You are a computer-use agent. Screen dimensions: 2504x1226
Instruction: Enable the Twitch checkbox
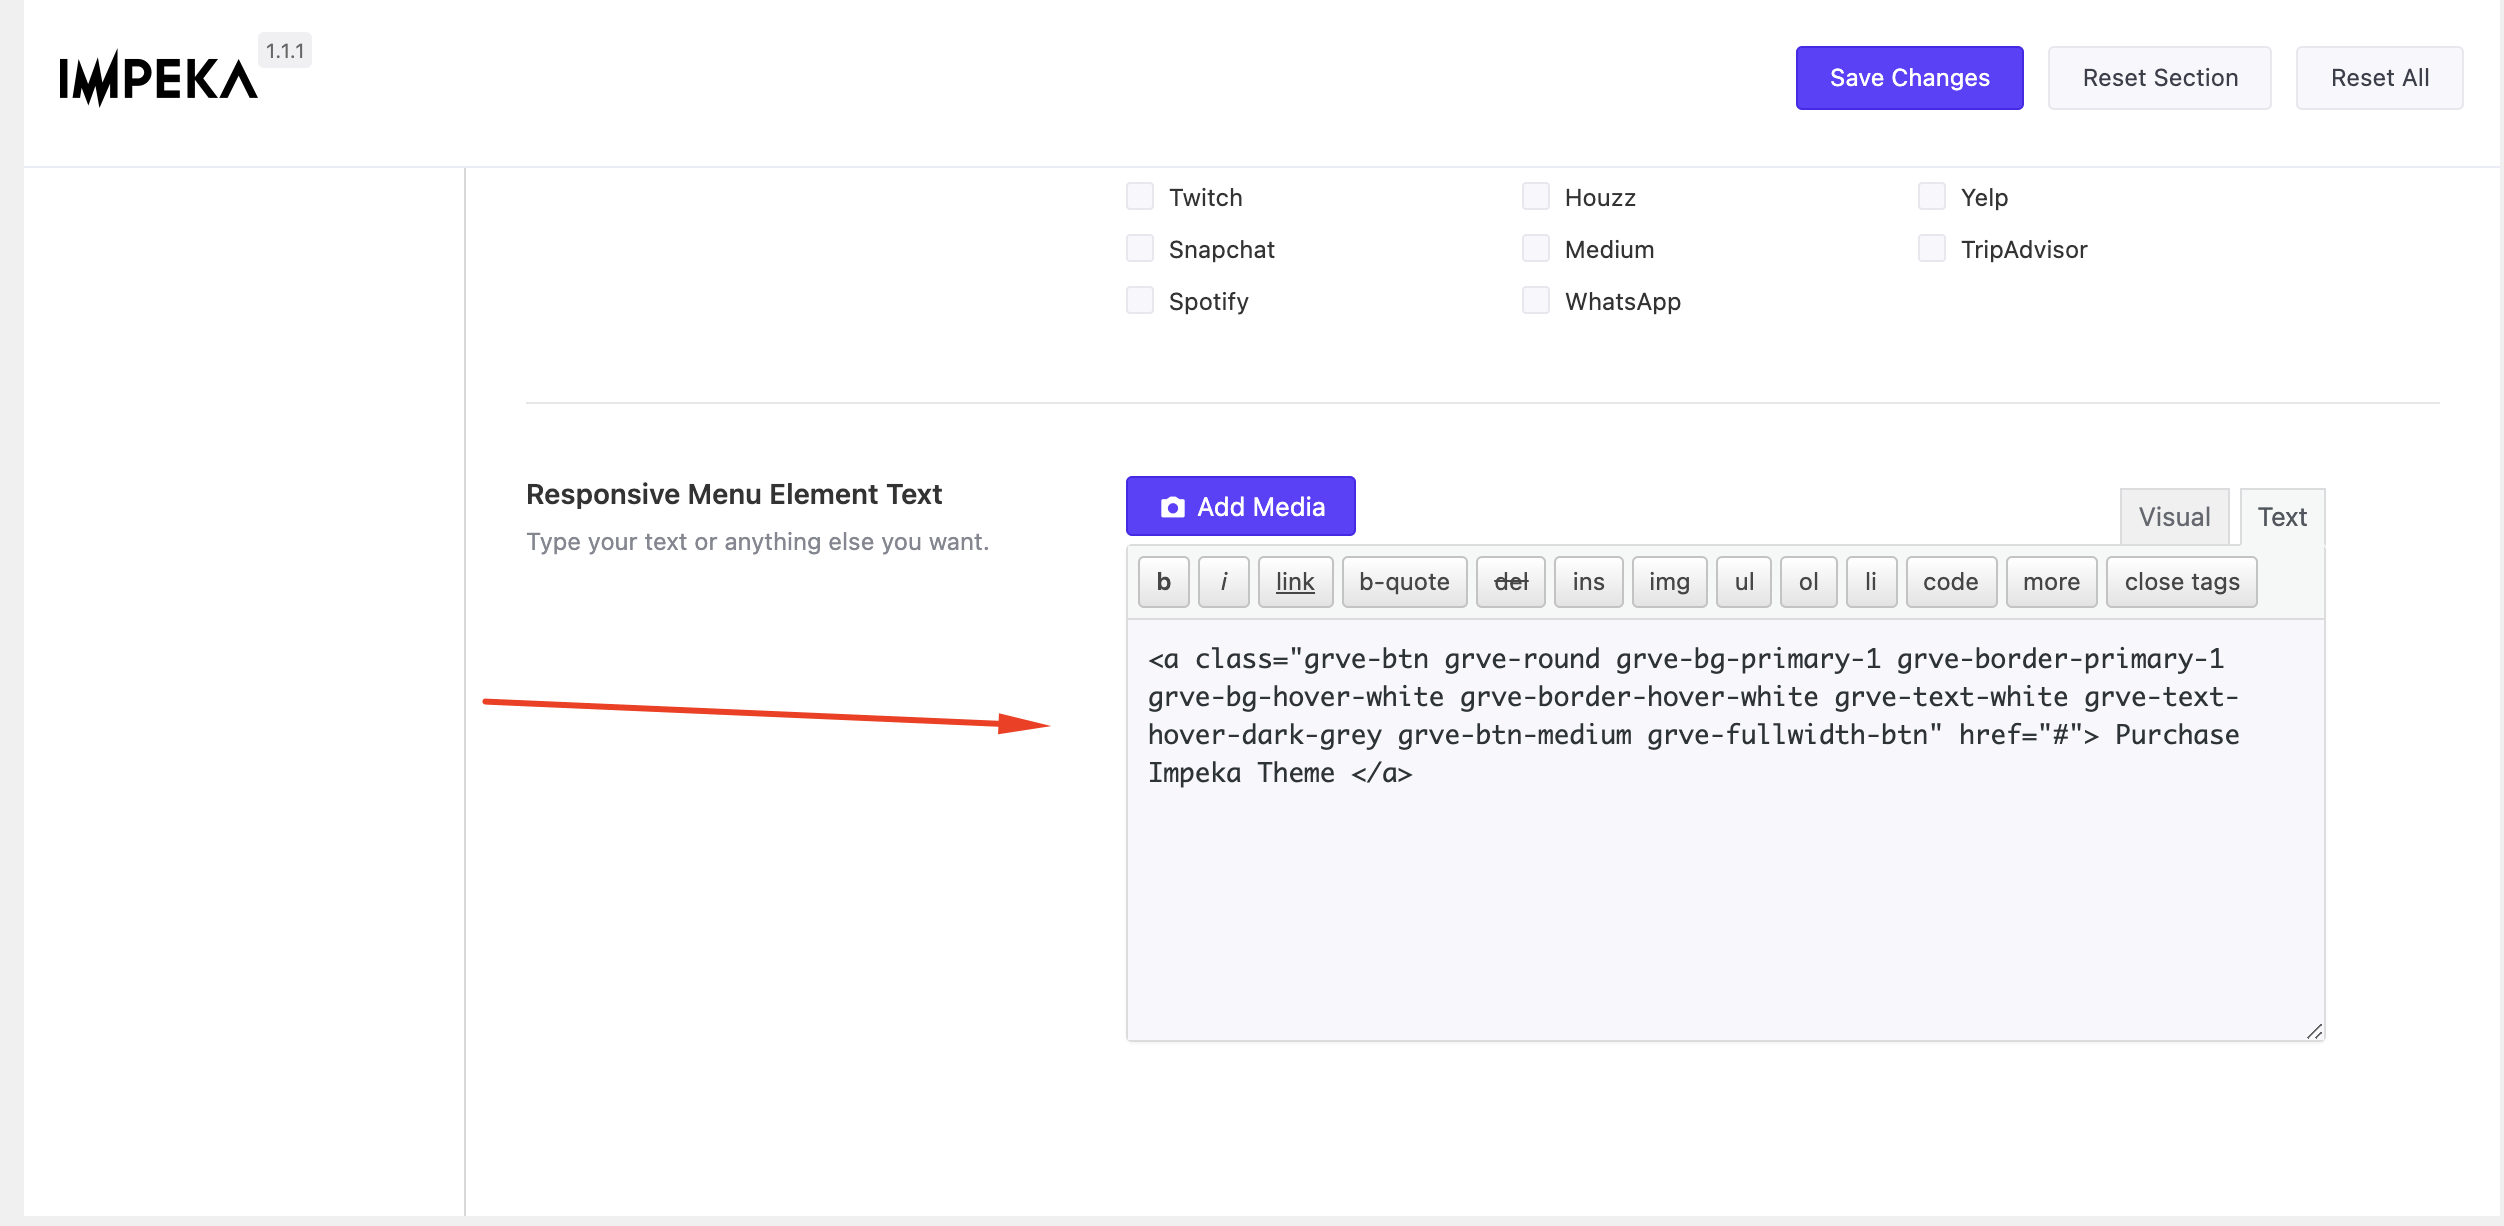1140,196
